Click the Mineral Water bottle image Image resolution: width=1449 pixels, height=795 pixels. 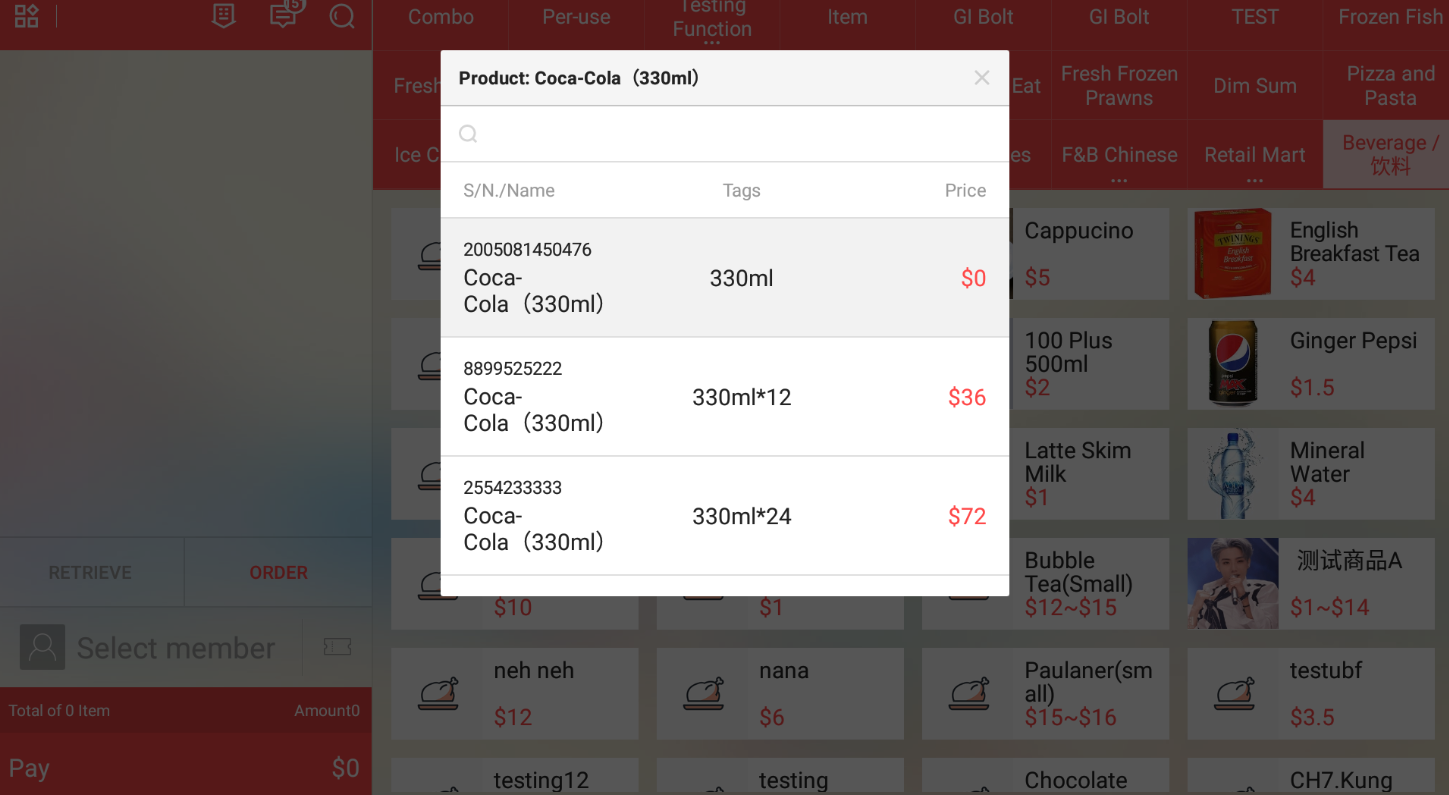[1233, 474]
